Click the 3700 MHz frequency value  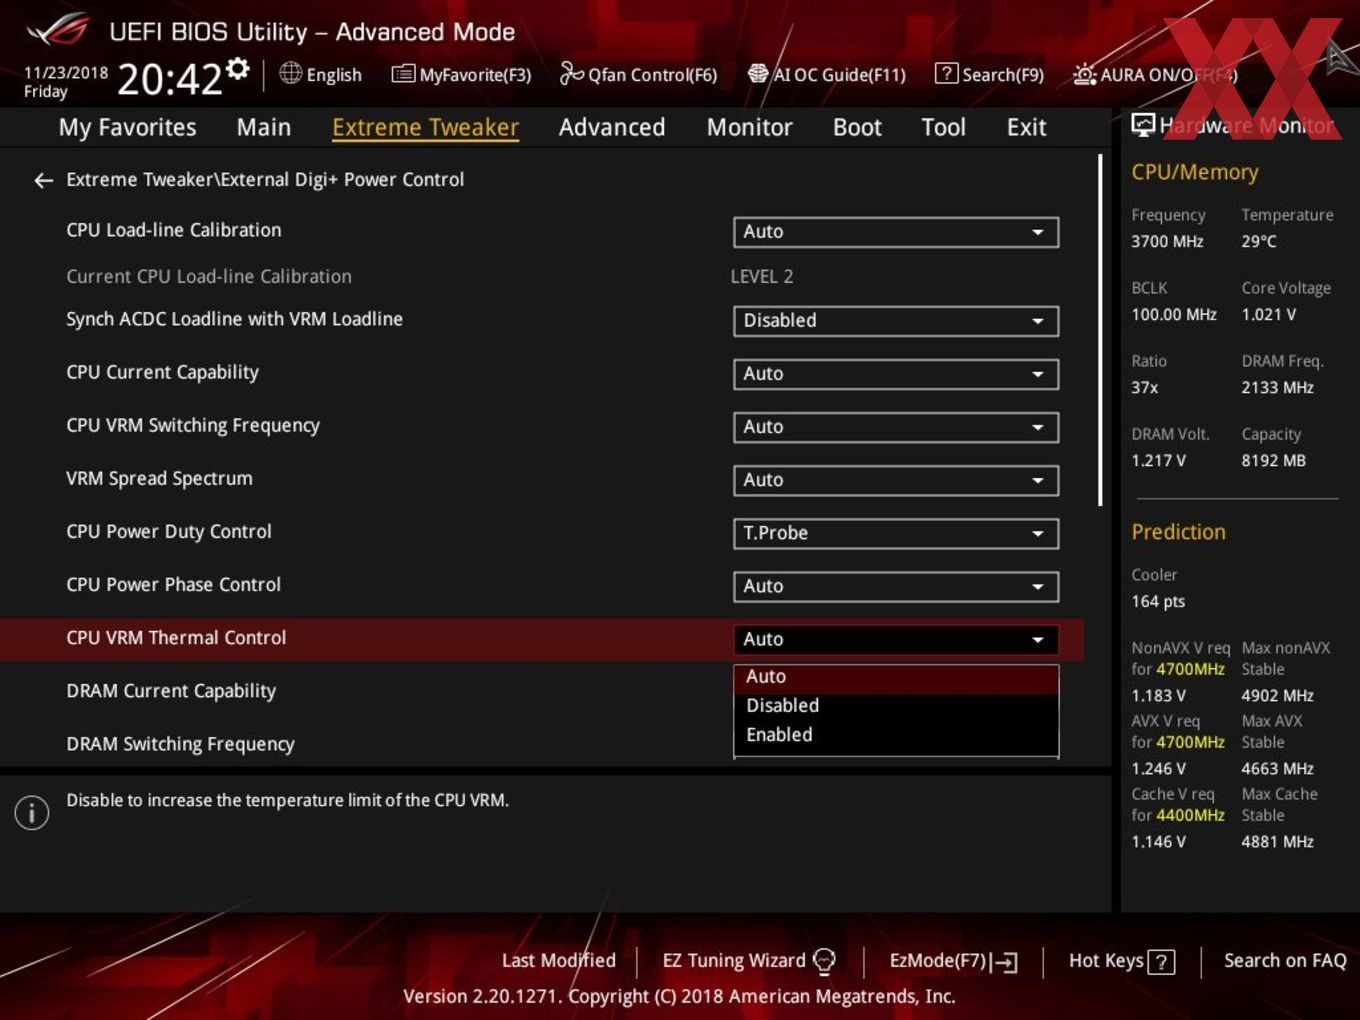(x=1167, y=242)
